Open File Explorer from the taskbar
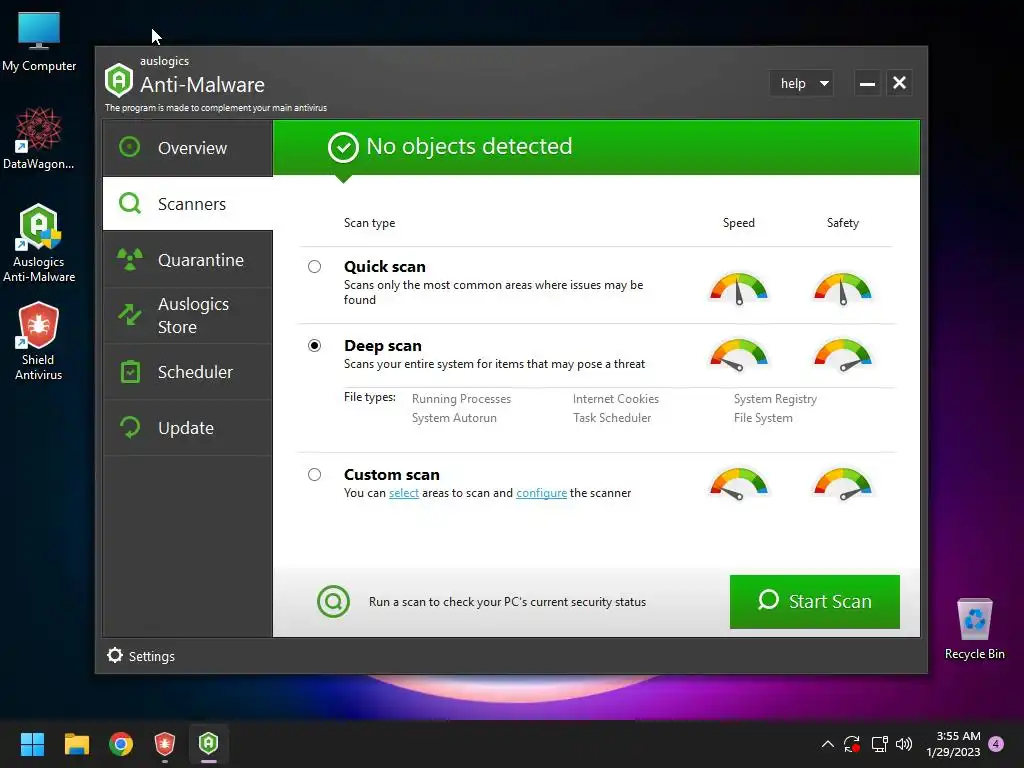 [76, 744]
